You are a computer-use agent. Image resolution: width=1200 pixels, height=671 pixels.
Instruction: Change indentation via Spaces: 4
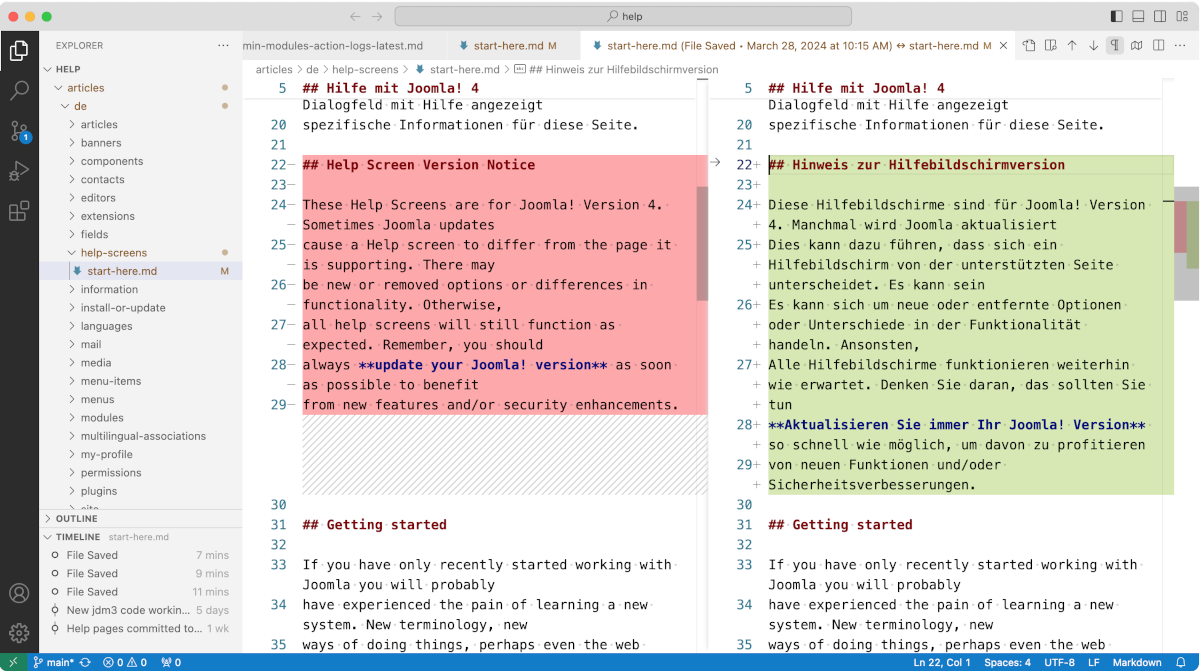click(1007, 662)
